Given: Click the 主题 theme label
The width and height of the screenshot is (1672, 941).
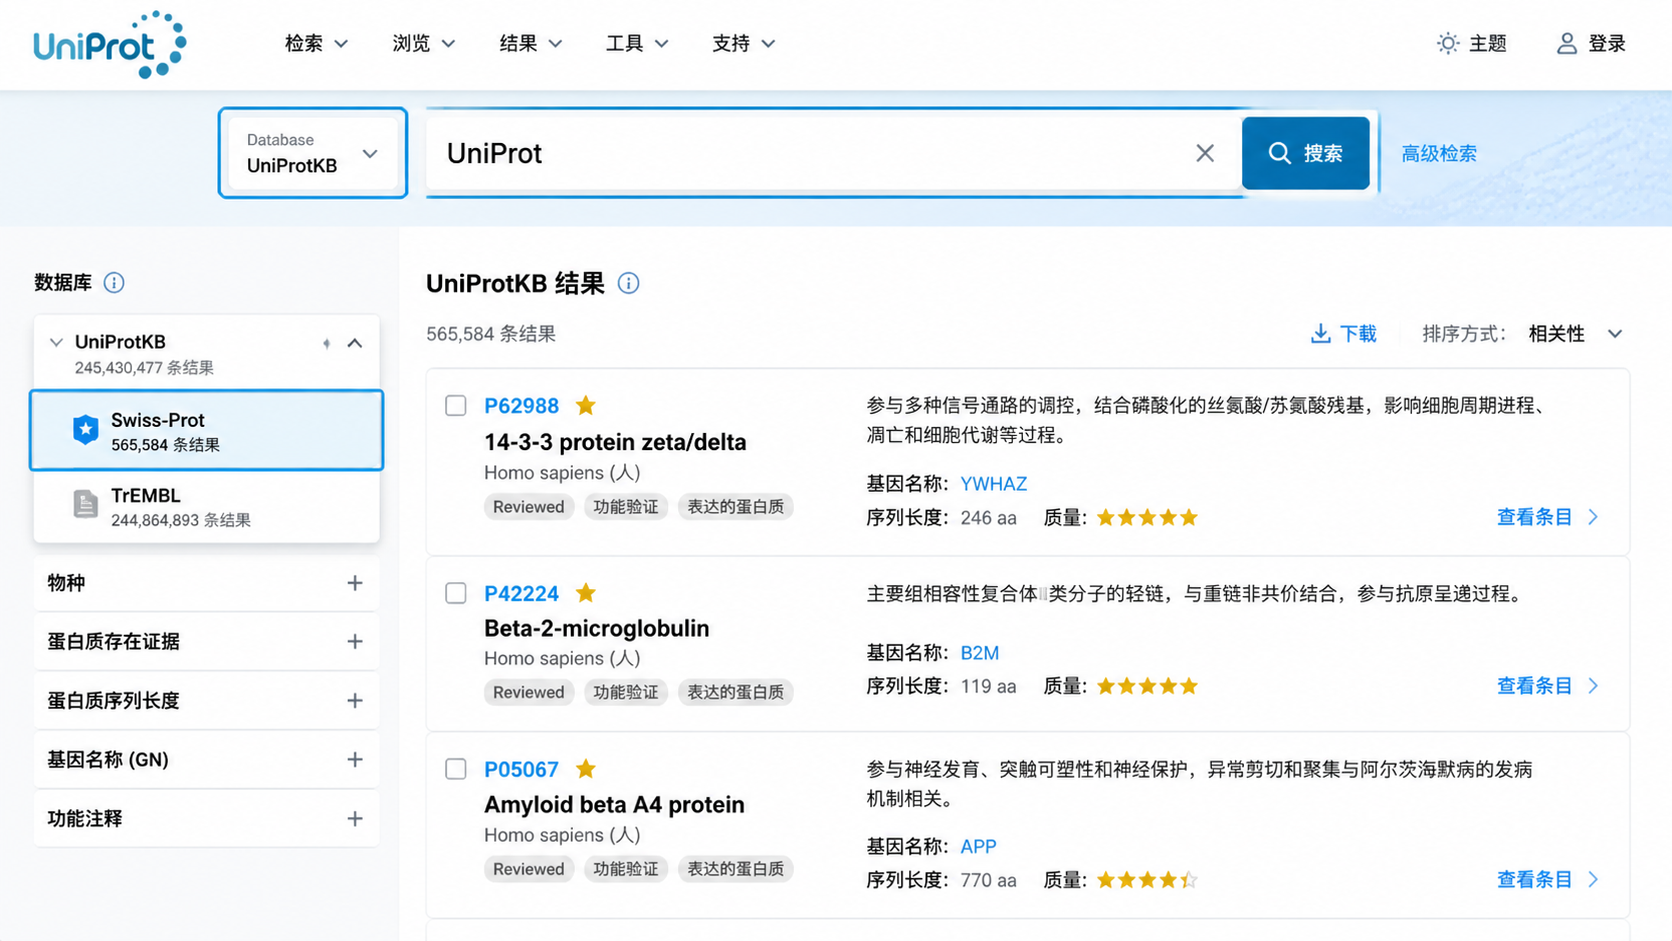Looking at the screenshot, I should tap(1488, 43).
